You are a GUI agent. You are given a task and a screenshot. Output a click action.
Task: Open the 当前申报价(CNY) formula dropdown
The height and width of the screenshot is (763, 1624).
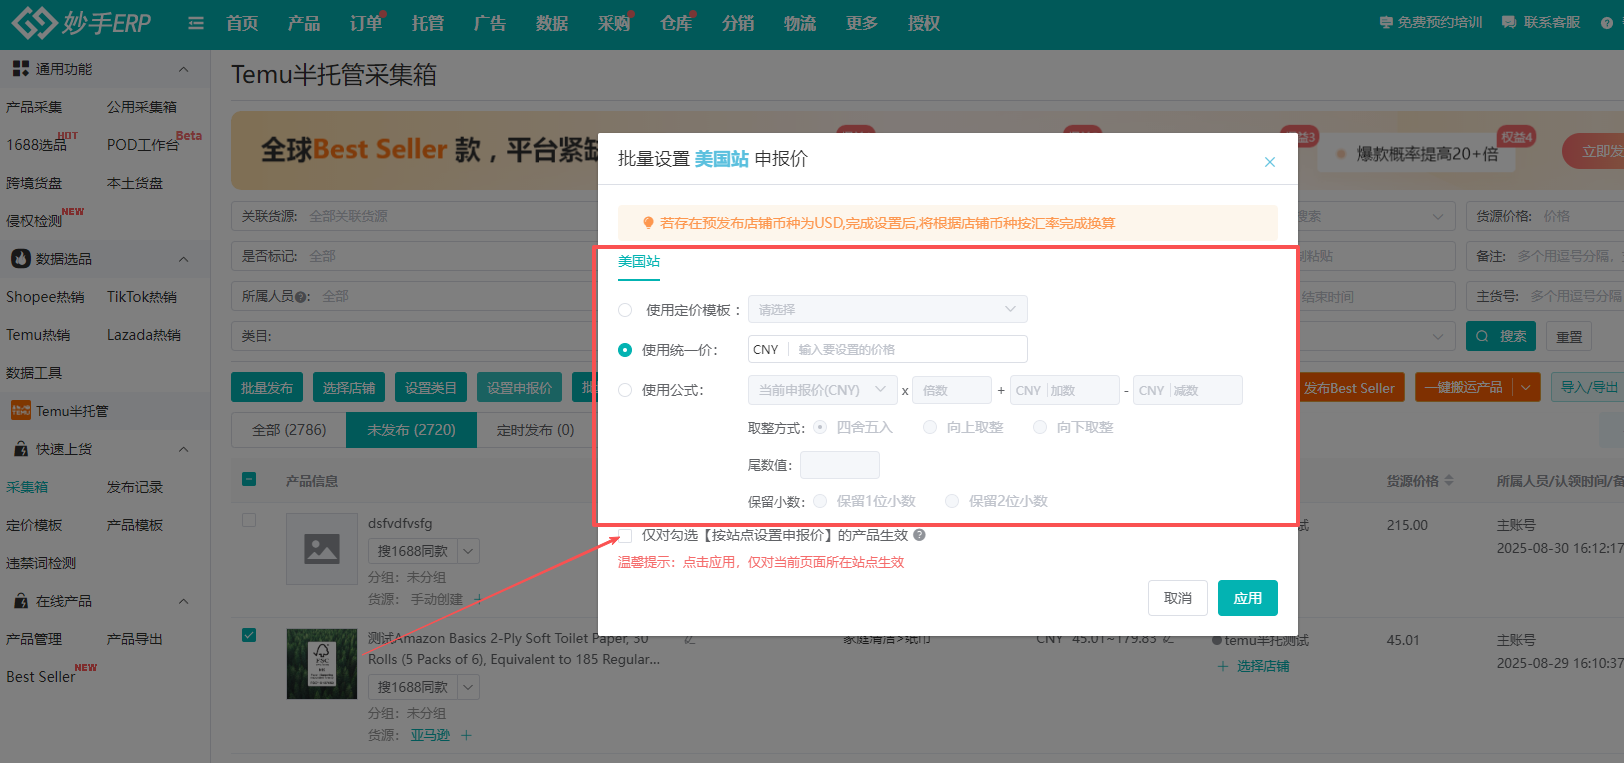coord(822,390)
